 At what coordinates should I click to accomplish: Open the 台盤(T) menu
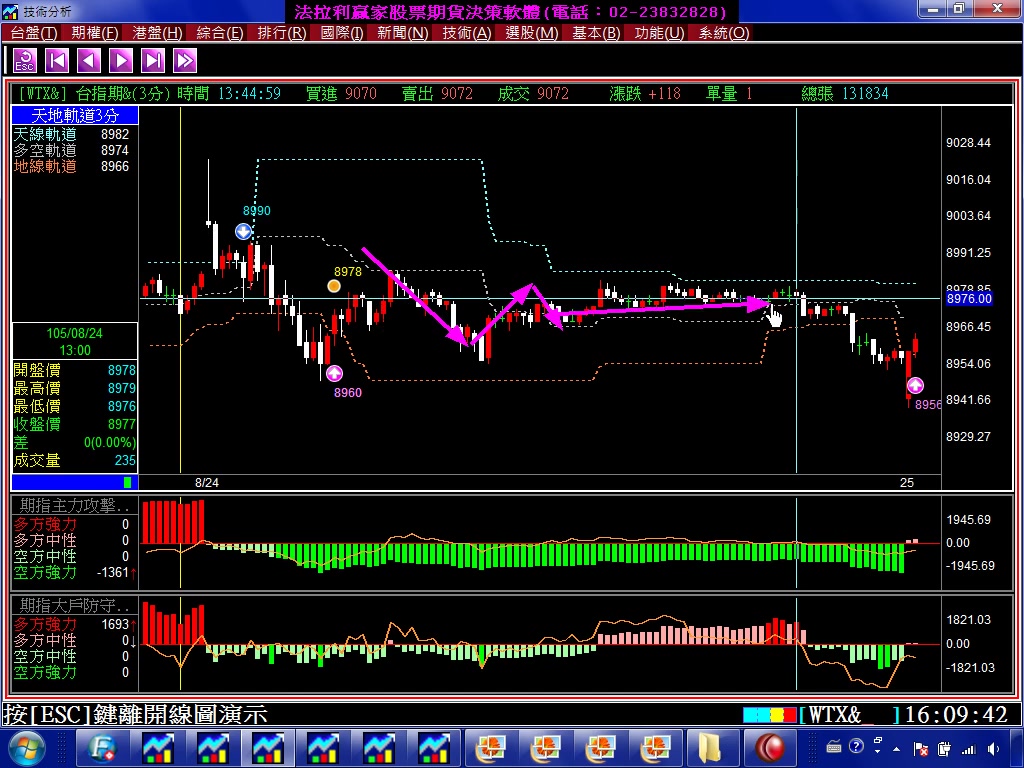coord(34,33)
